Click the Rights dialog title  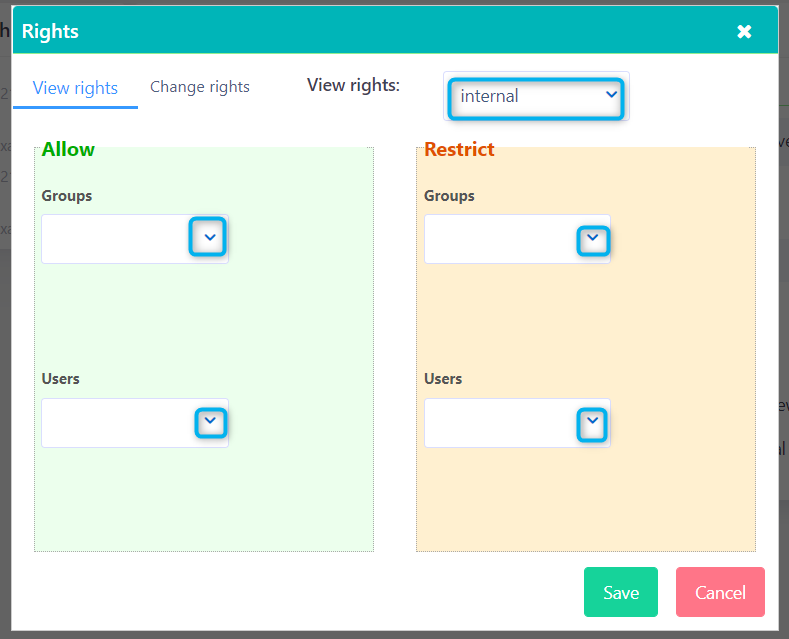click(x=50, y=32)
